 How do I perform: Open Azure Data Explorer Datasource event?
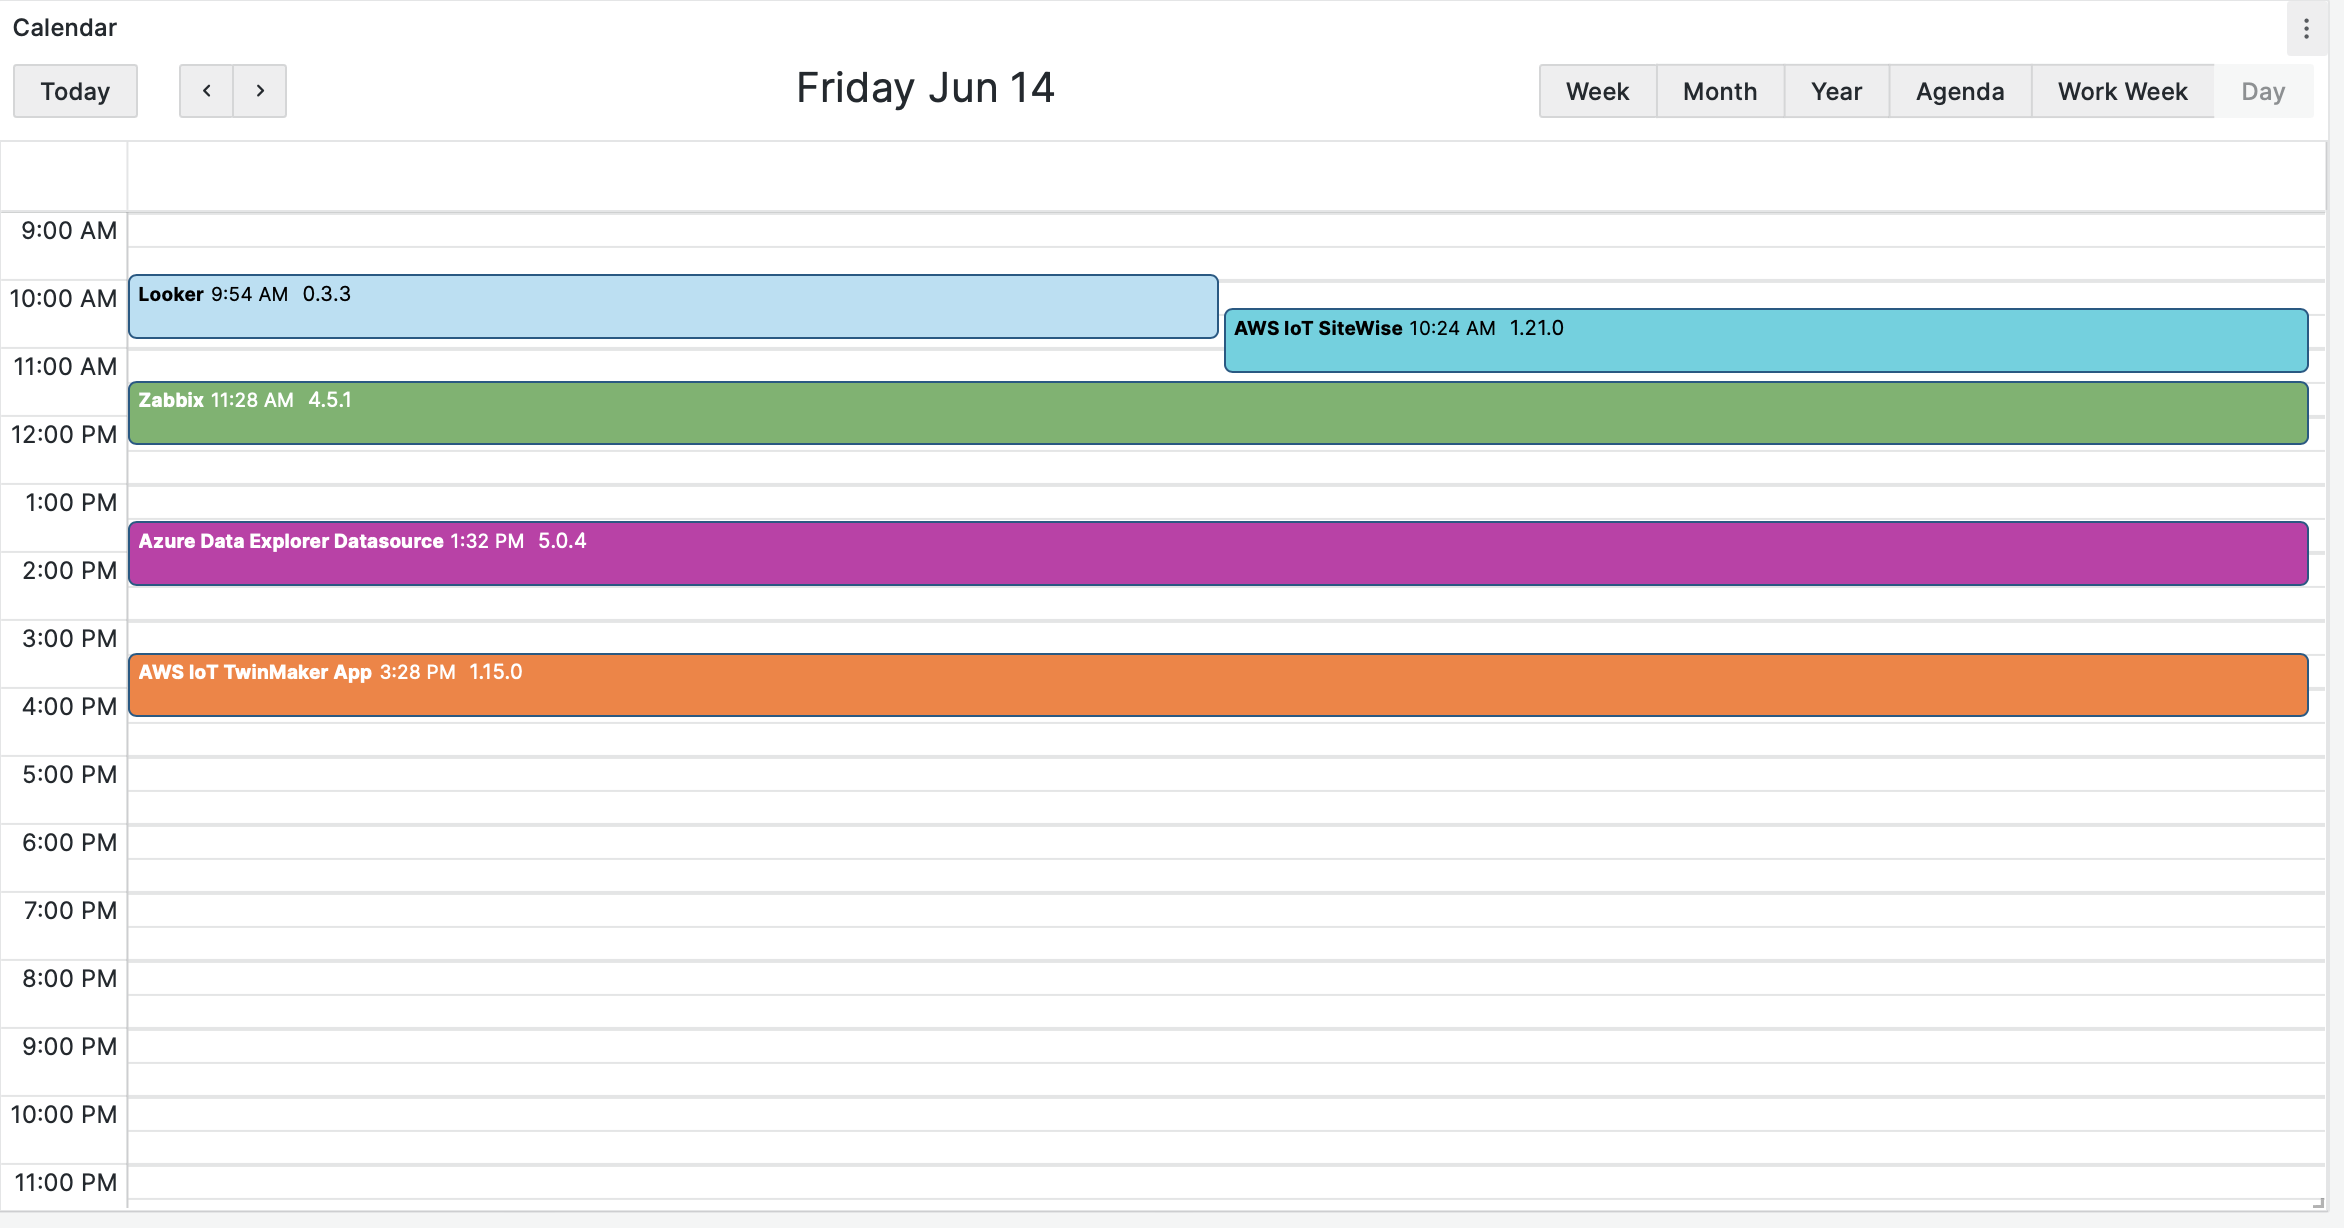1217,554
